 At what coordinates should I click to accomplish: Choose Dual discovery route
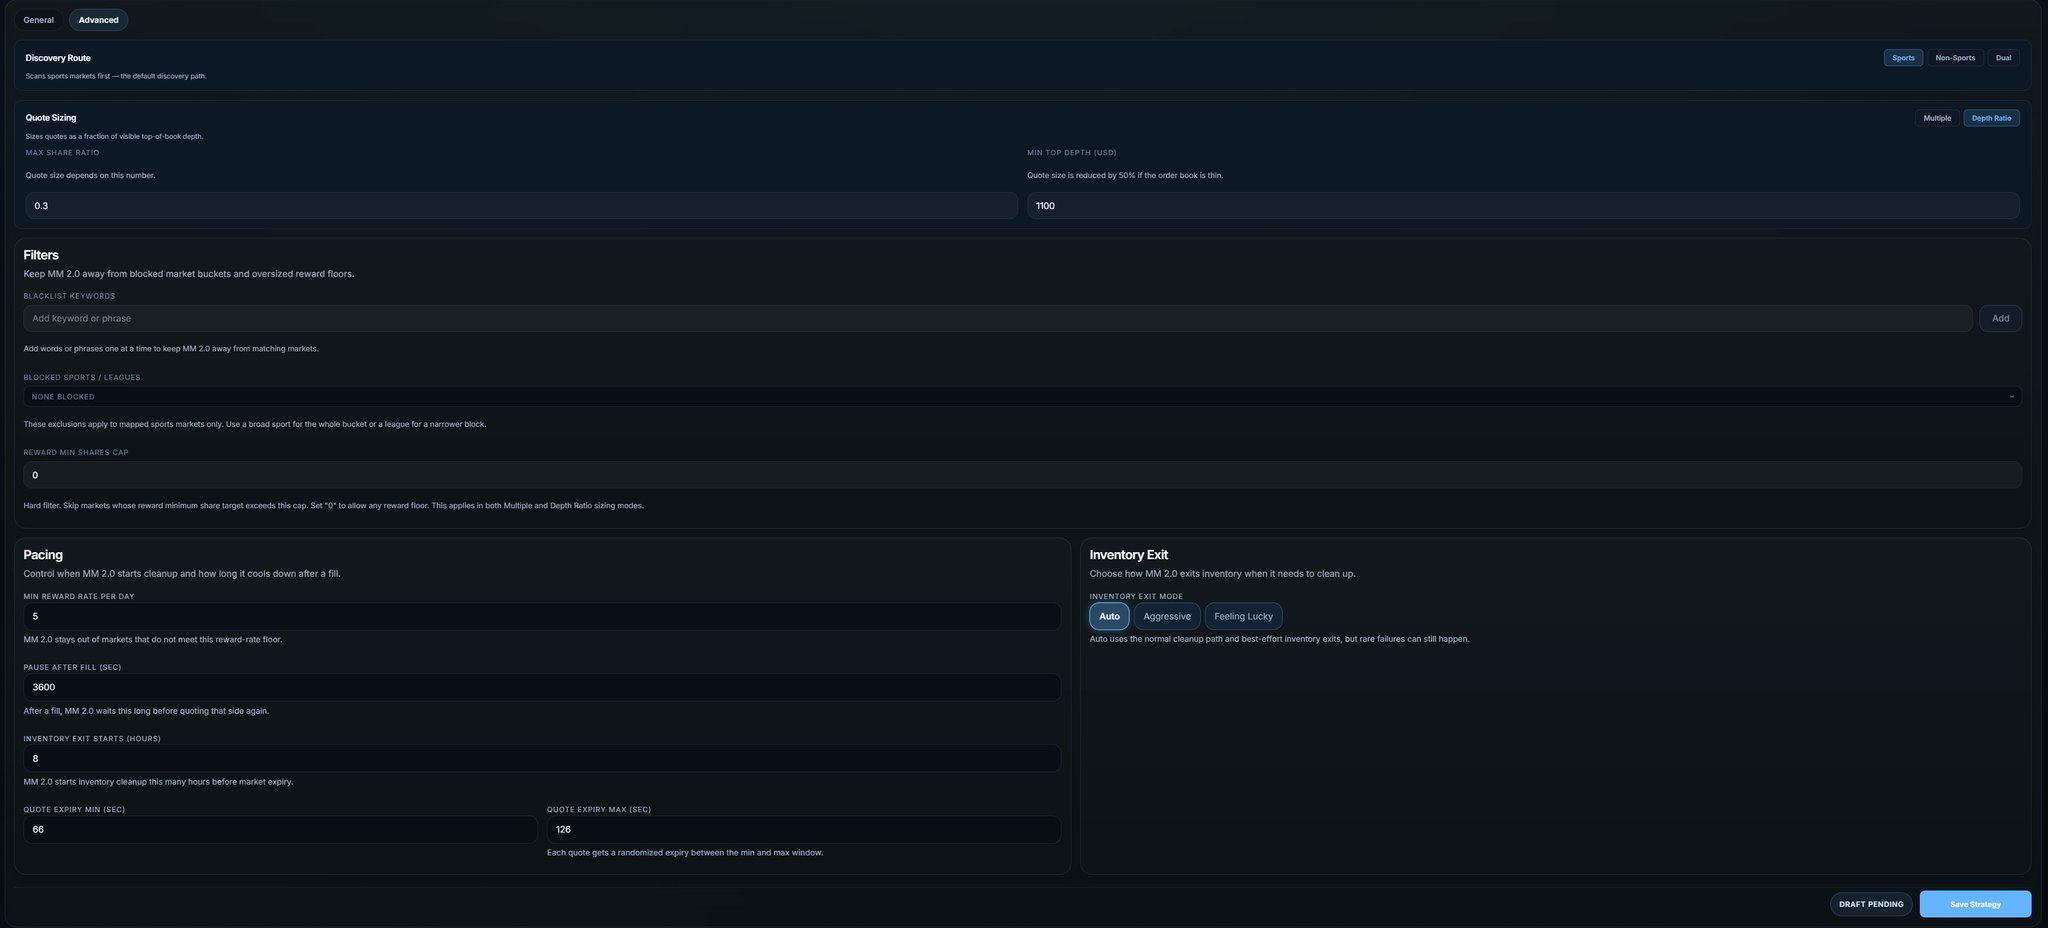2002,58
